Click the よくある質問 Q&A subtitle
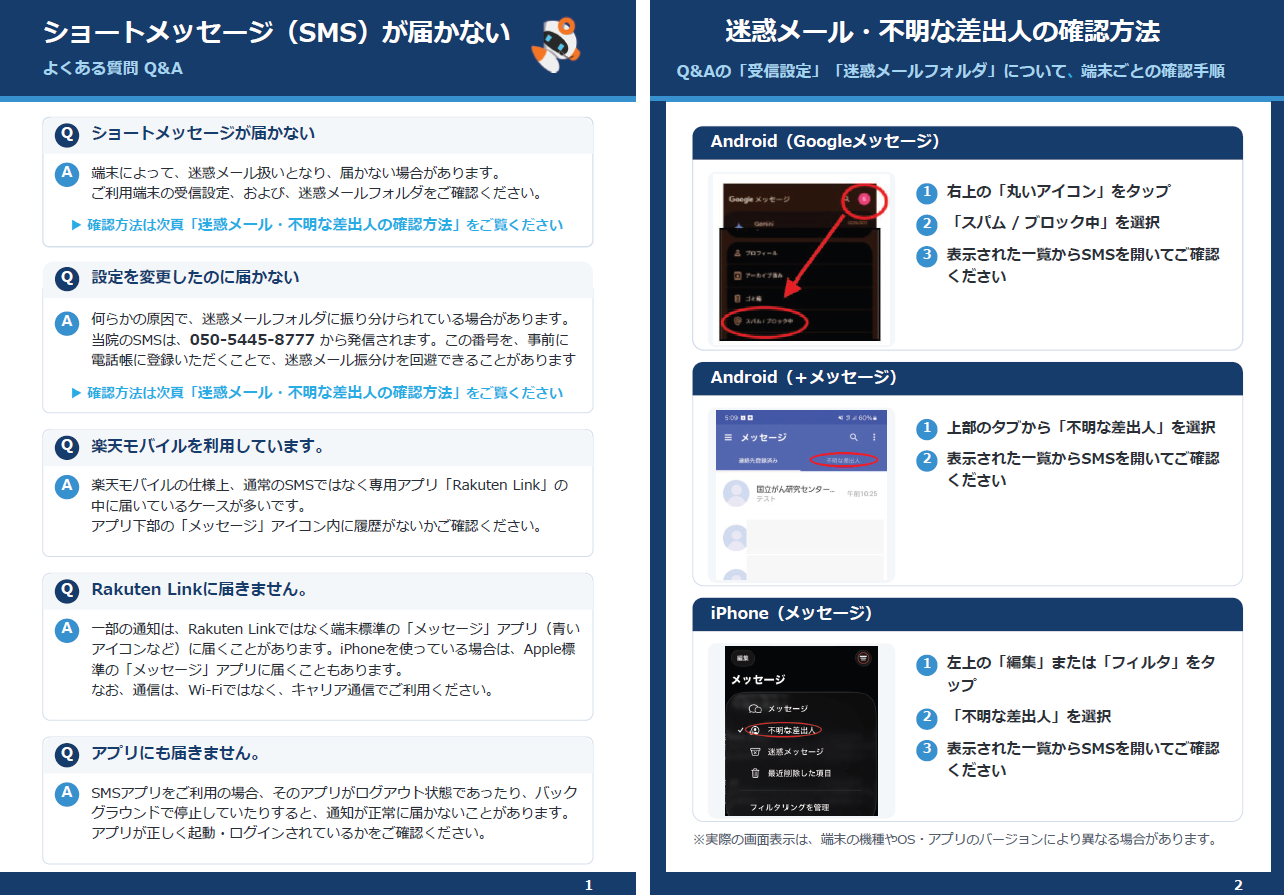Screen dimensions: 1284x895 (x=113, y=69)
